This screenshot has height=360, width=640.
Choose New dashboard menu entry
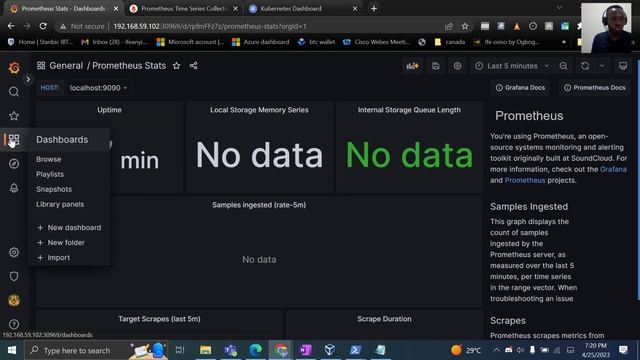click(x=69, y=228)
